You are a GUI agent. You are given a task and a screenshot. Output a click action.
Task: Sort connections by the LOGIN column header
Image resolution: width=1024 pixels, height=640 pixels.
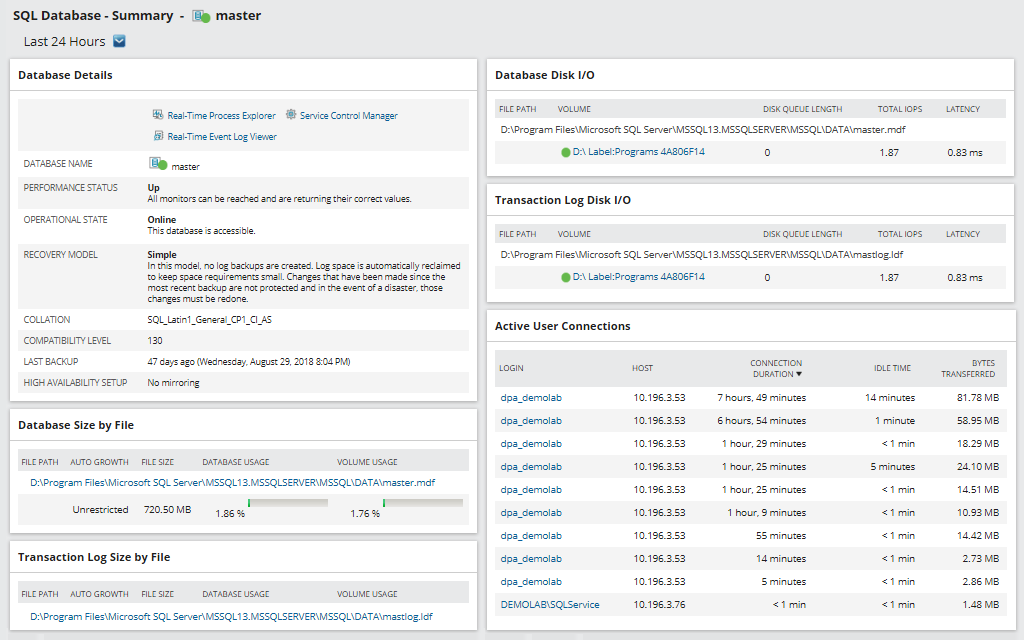click(x=512, y=368)
